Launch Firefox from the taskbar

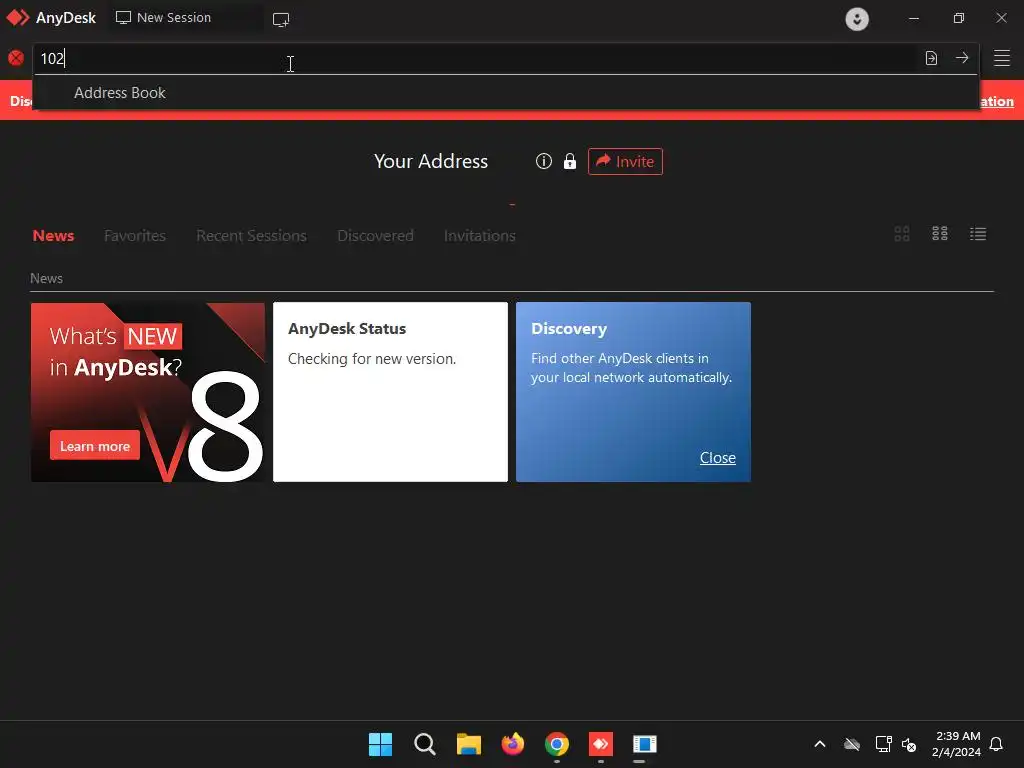pos(513,744)
